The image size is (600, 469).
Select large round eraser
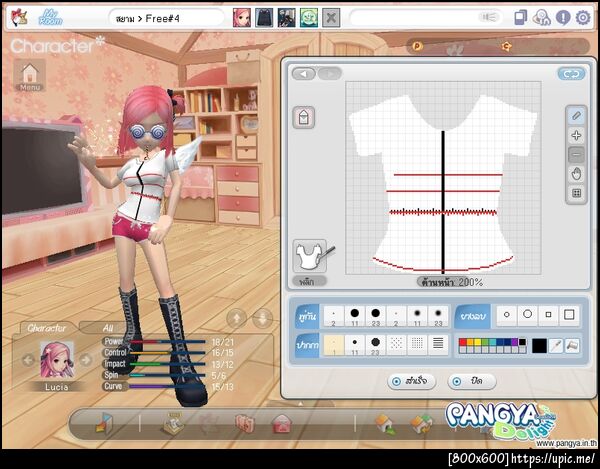pyautogui.click(x=528, y=315)
